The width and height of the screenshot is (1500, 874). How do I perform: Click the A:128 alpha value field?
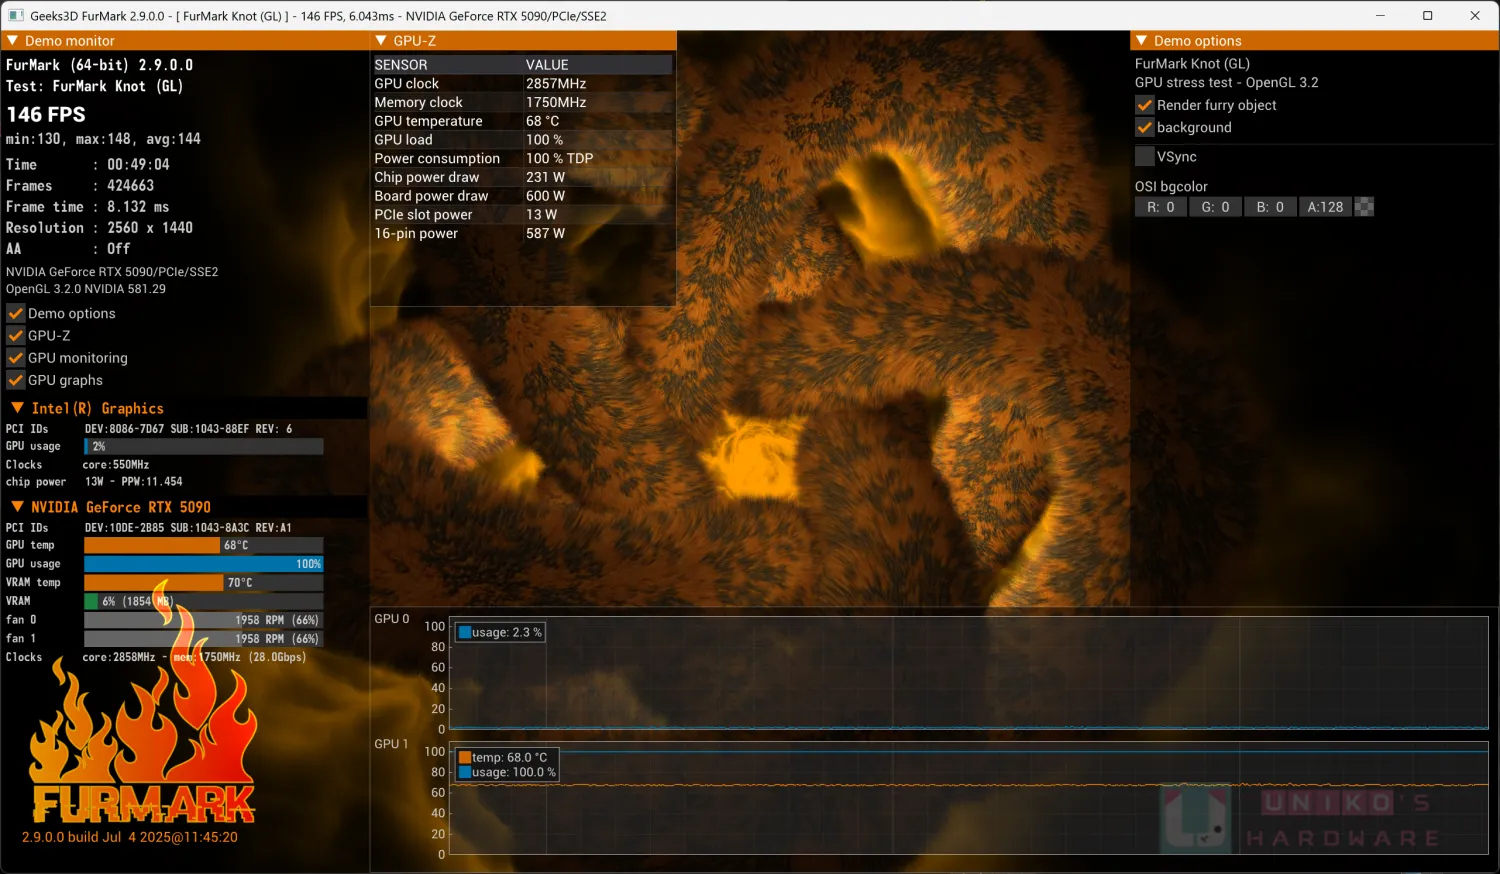1325,207
